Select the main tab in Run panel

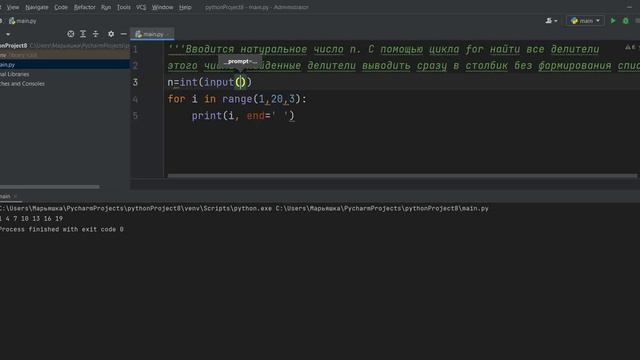(5, 196)
